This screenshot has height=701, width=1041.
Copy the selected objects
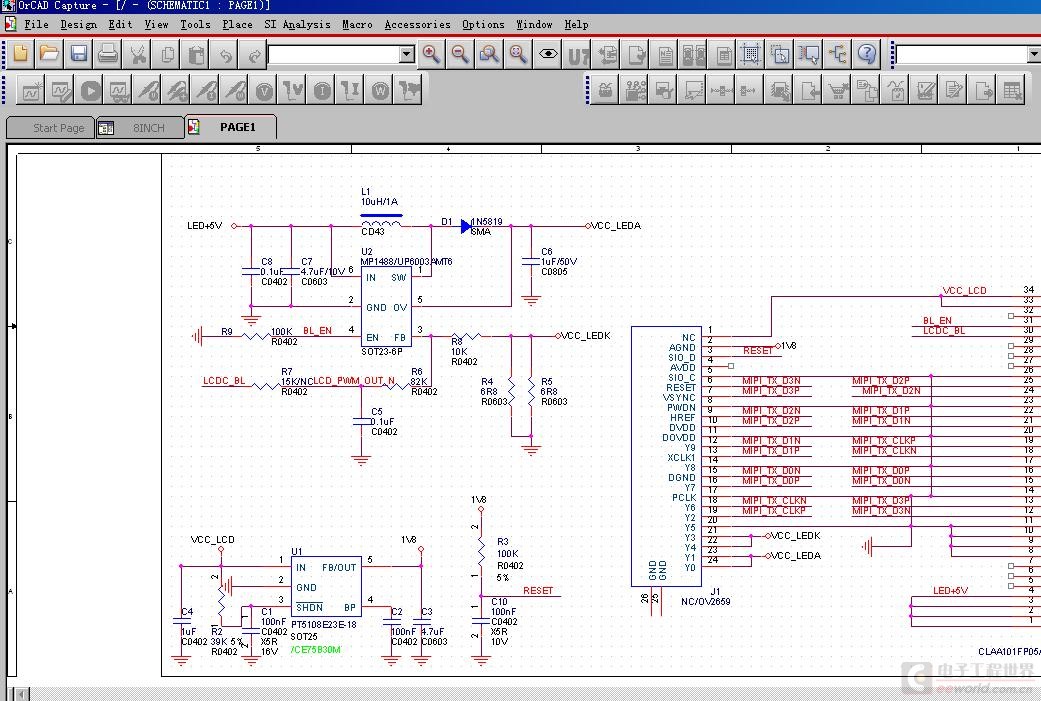167,54
